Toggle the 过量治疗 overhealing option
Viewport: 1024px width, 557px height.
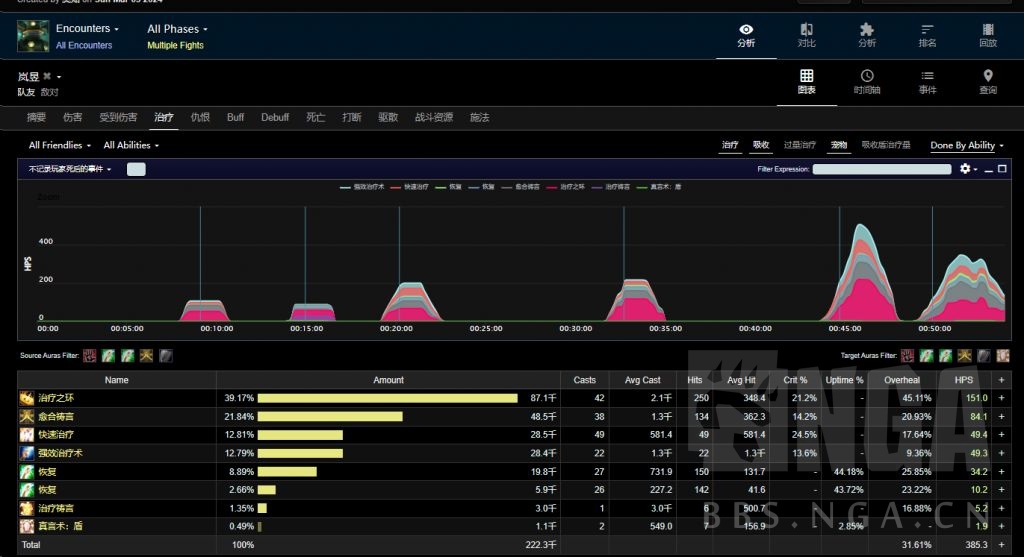click(x=799, y=145)
